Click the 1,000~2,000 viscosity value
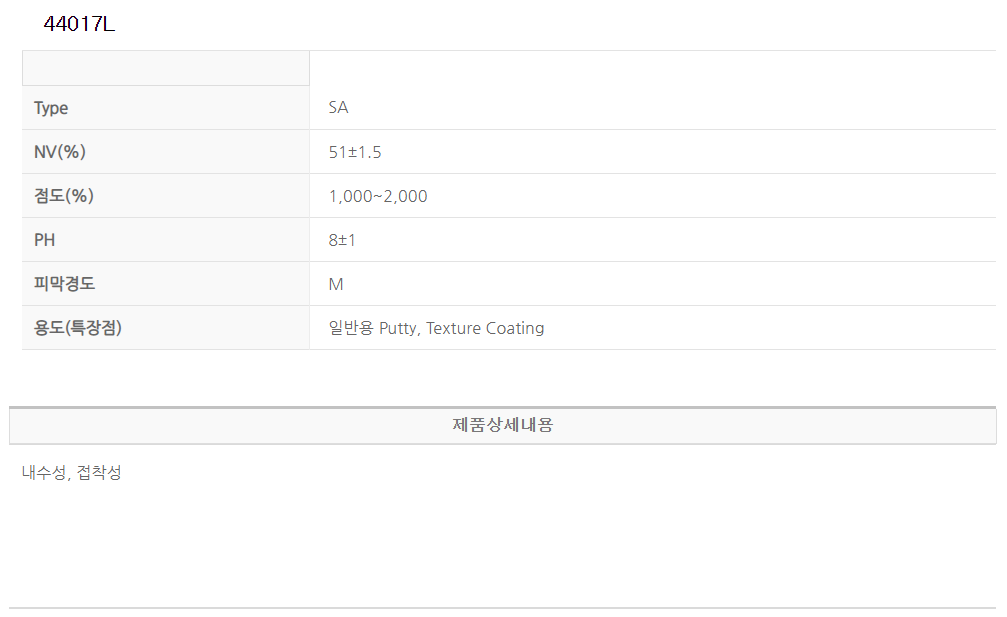 (377, 196)
